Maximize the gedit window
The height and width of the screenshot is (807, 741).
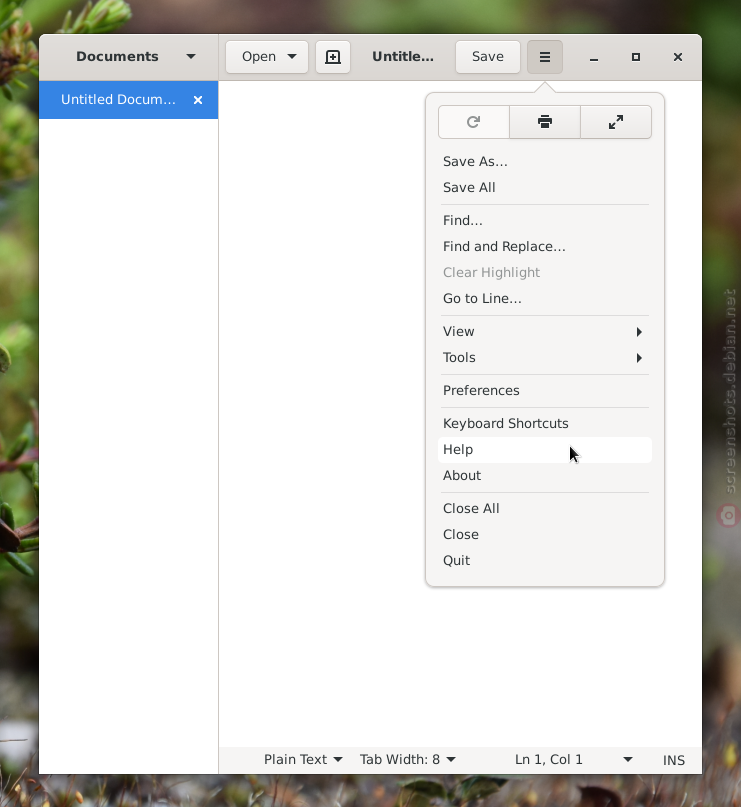point(636,57)
